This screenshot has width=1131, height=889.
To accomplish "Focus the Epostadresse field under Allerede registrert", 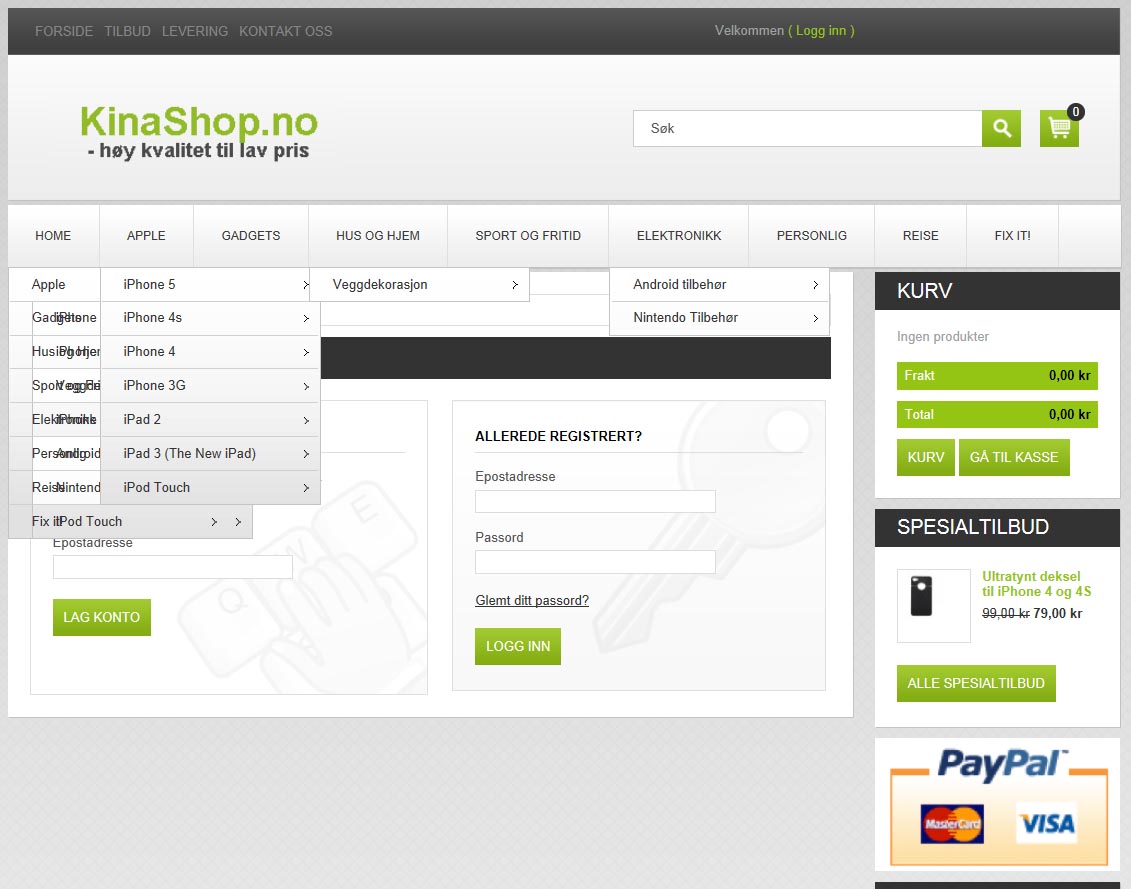I will coord(595,502).
